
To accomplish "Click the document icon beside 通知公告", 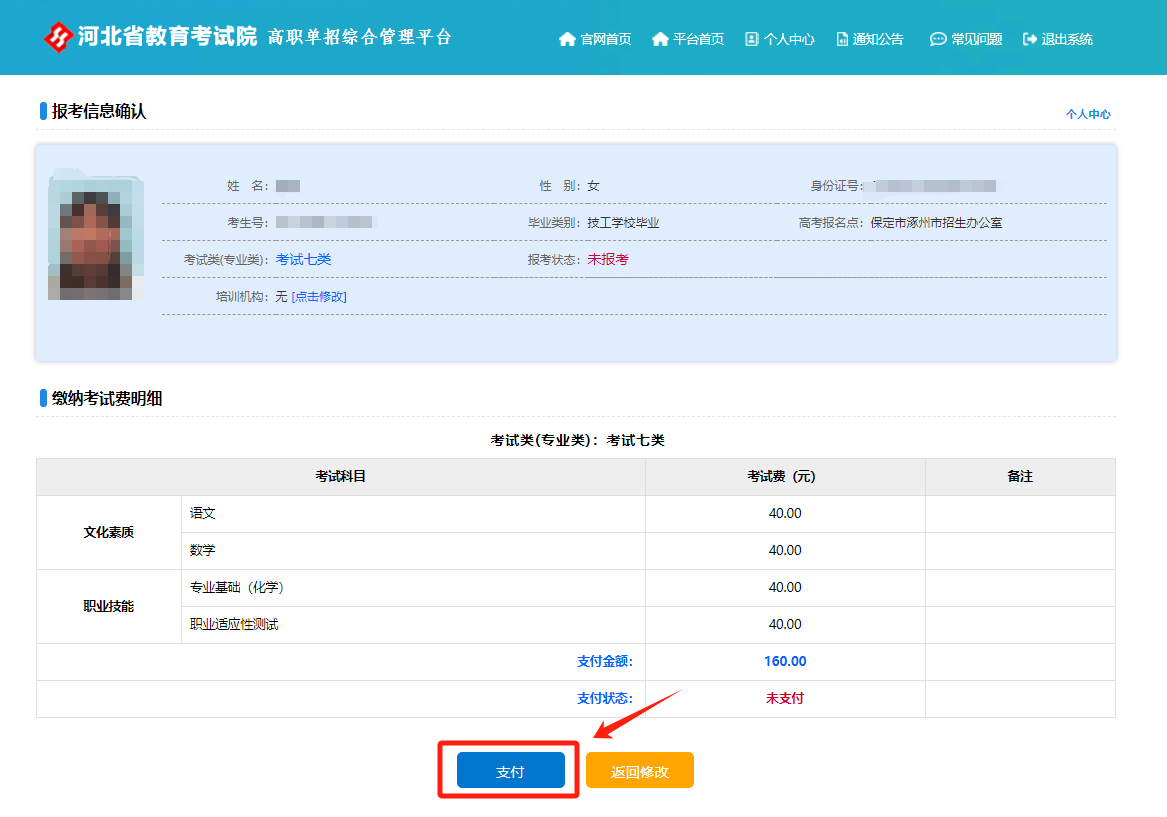I will click(x=842, y=39).
